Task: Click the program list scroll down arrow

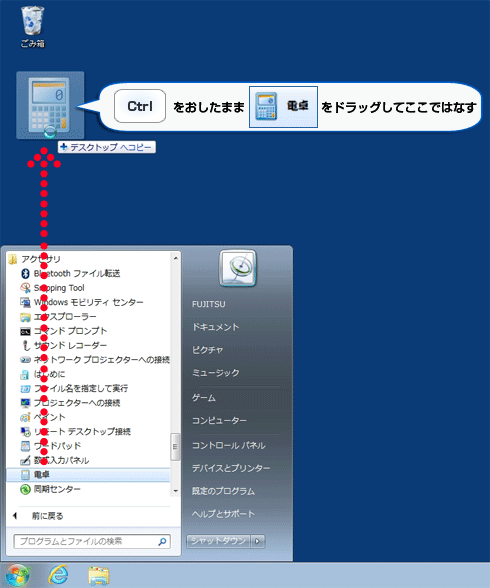Action: [175, 491]
